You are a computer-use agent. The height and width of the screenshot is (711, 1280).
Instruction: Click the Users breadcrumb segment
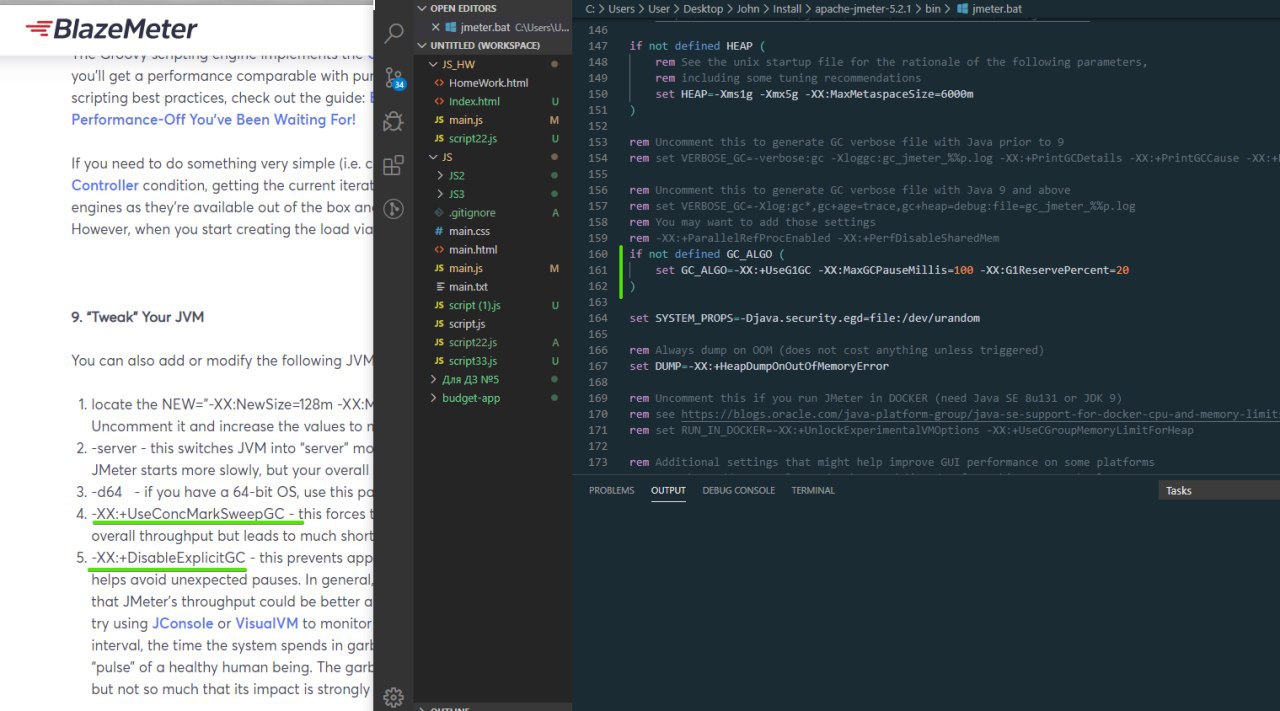[621, 8]
